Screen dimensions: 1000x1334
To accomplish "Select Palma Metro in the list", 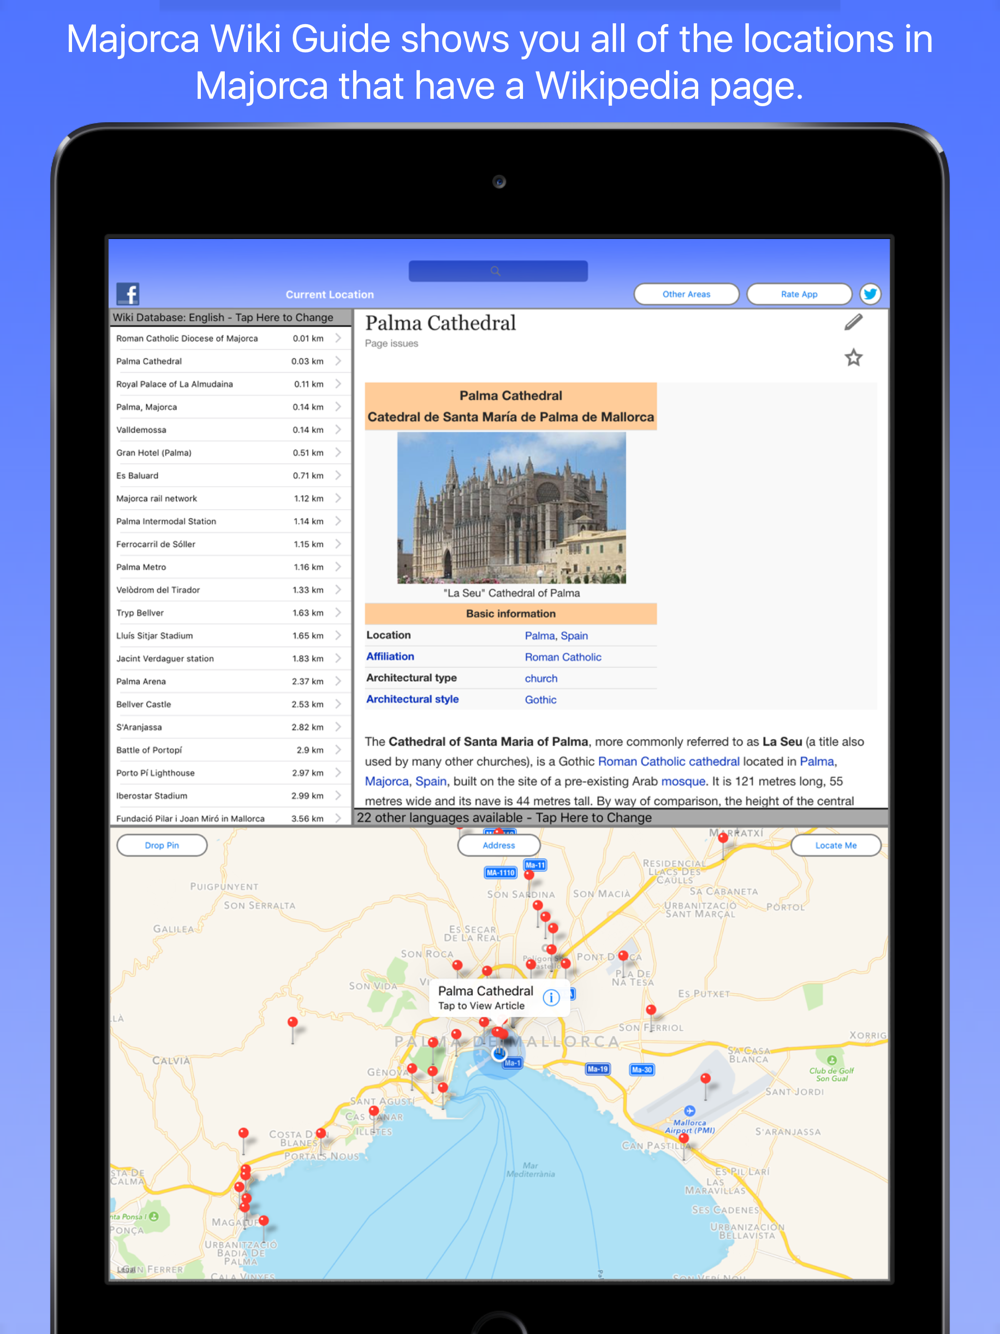I will click(231, 567).
